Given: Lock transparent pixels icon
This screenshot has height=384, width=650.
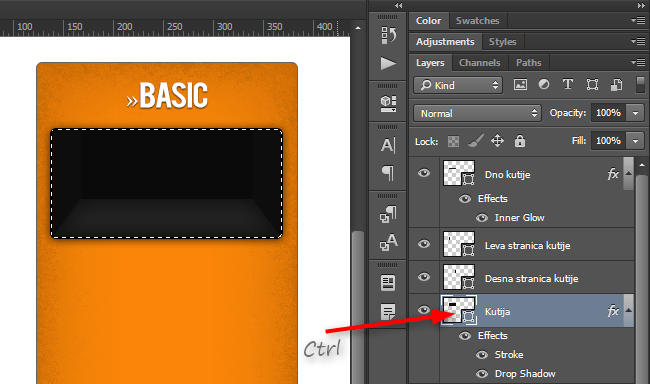Looking at the screenshot, I should coord(453,141).
